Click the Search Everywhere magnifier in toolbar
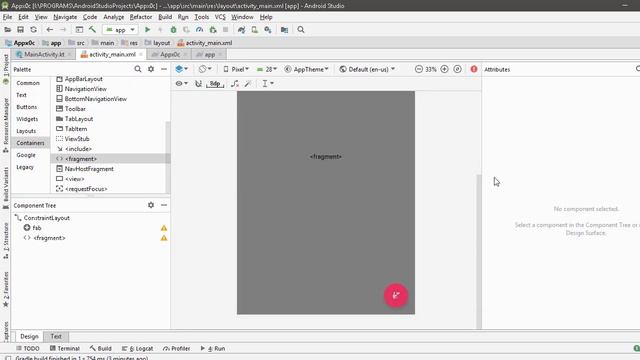 tap(301, 30)
